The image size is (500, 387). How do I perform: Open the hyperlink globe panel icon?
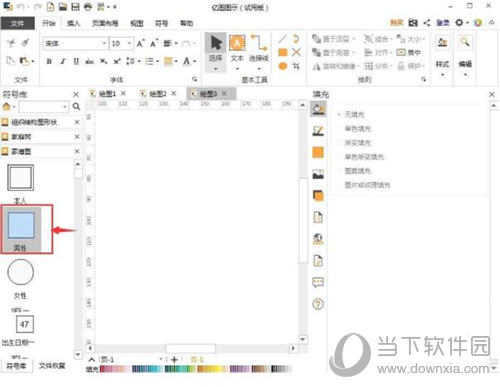click(318, 239)
